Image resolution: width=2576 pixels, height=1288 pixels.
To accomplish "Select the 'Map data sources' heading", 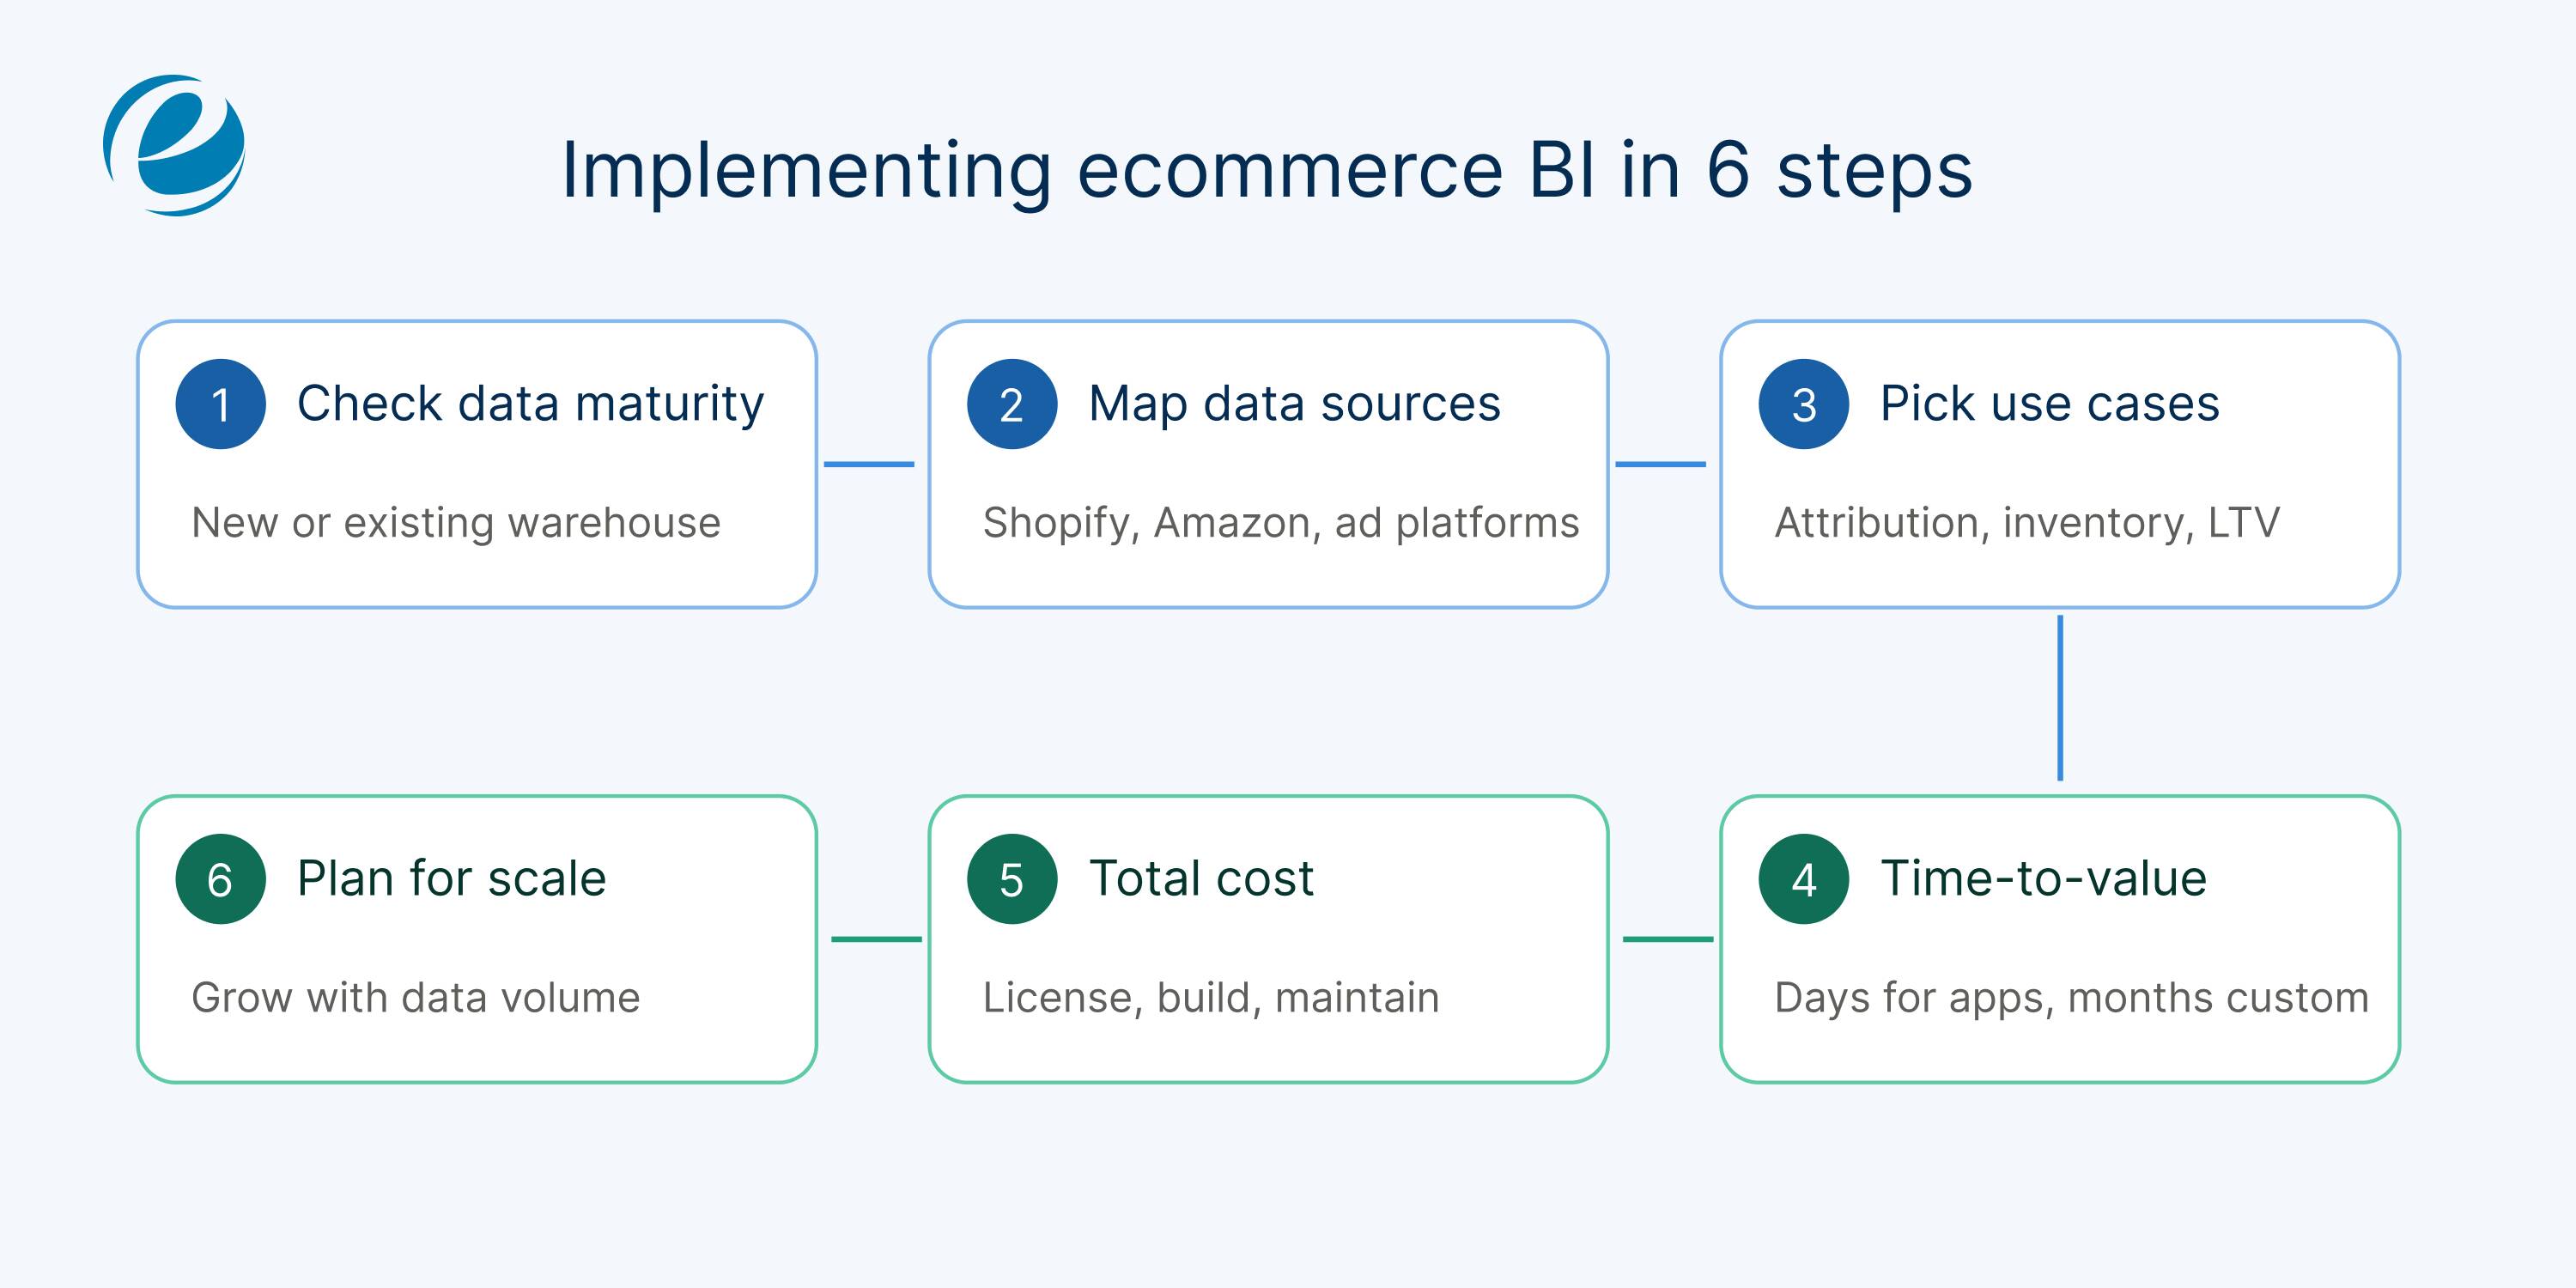I will [1295, 404].
